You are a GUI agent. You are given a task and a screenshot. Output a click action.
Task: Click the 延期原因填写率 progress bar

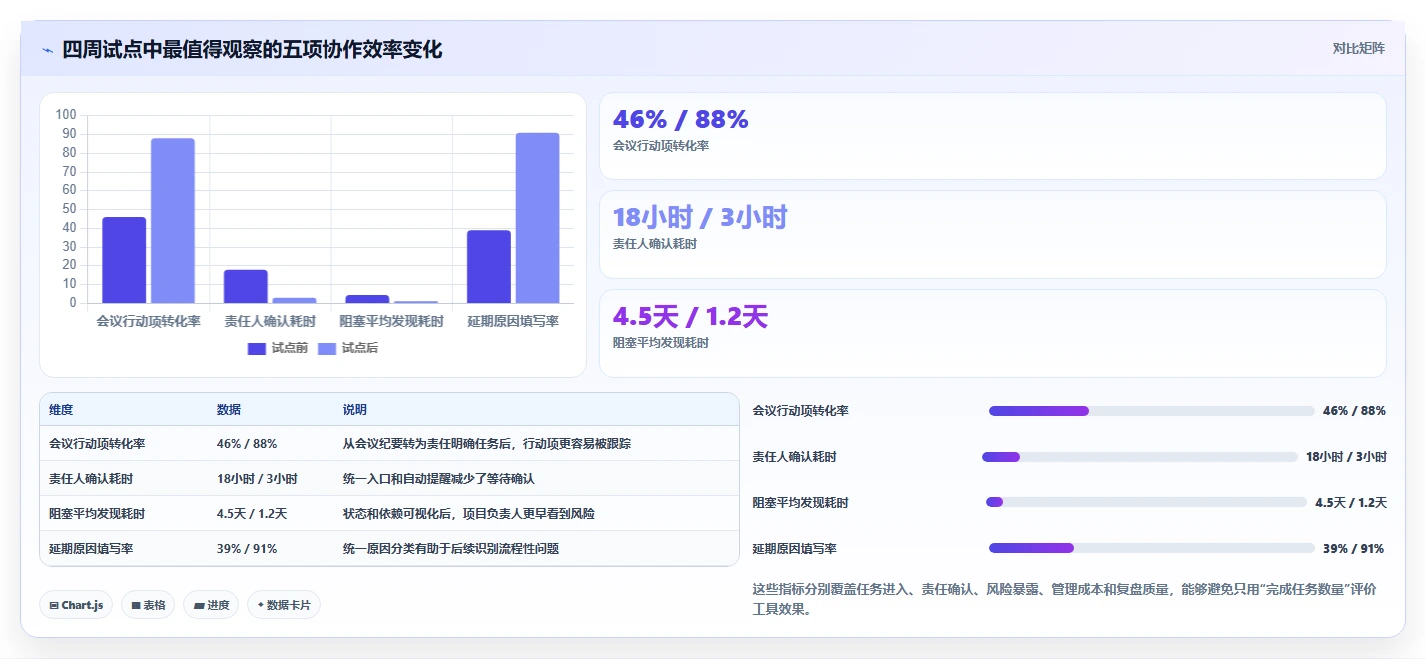[x=1152, y=548]
